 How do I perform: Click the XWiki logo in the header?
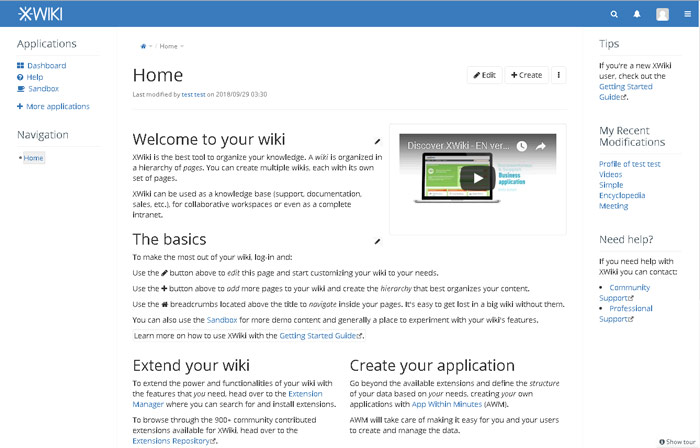coord(40,14)
